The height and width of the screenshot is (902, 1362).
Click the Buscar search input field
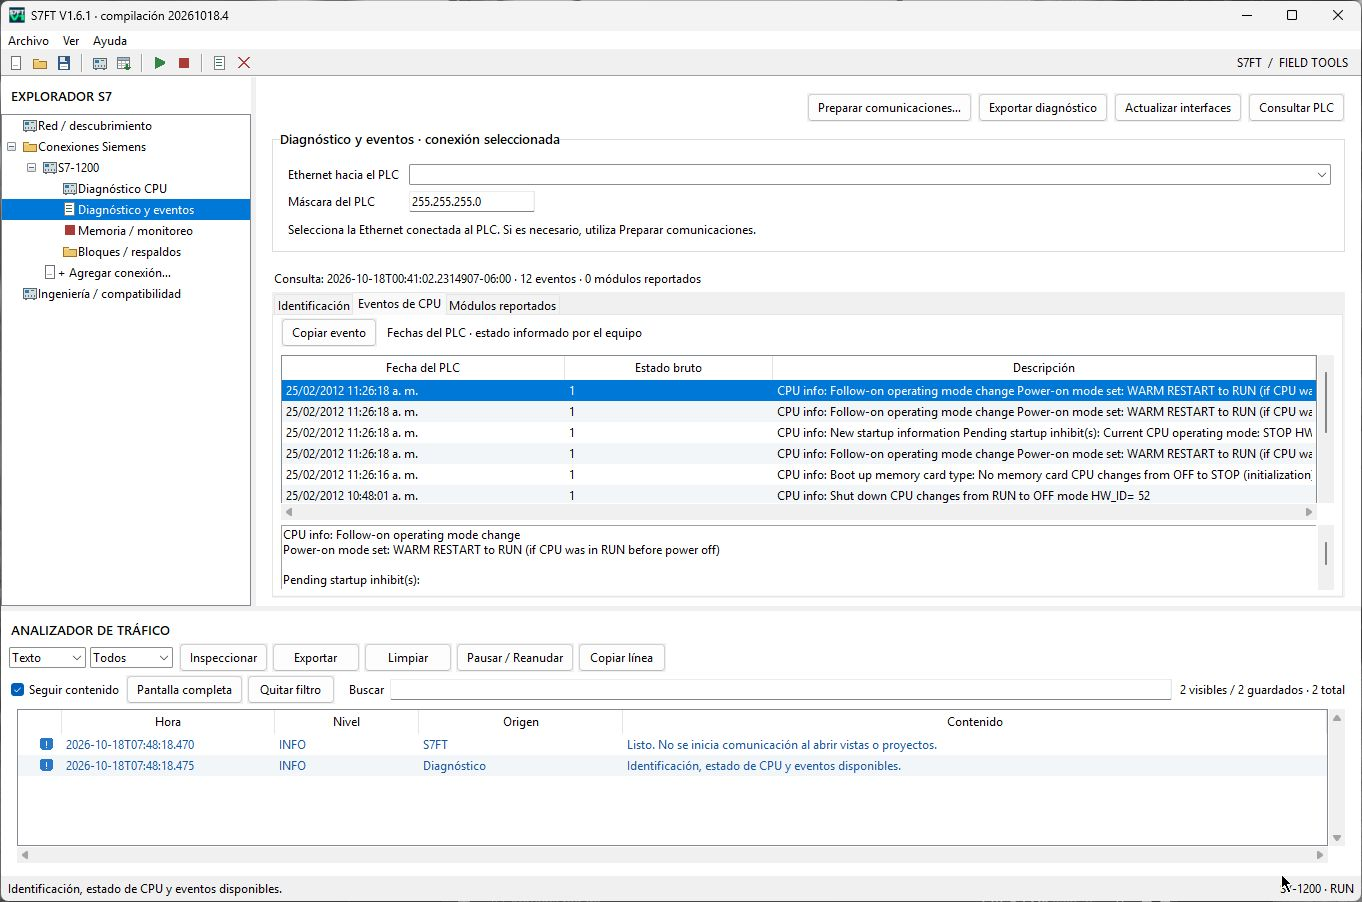[780, 690]
